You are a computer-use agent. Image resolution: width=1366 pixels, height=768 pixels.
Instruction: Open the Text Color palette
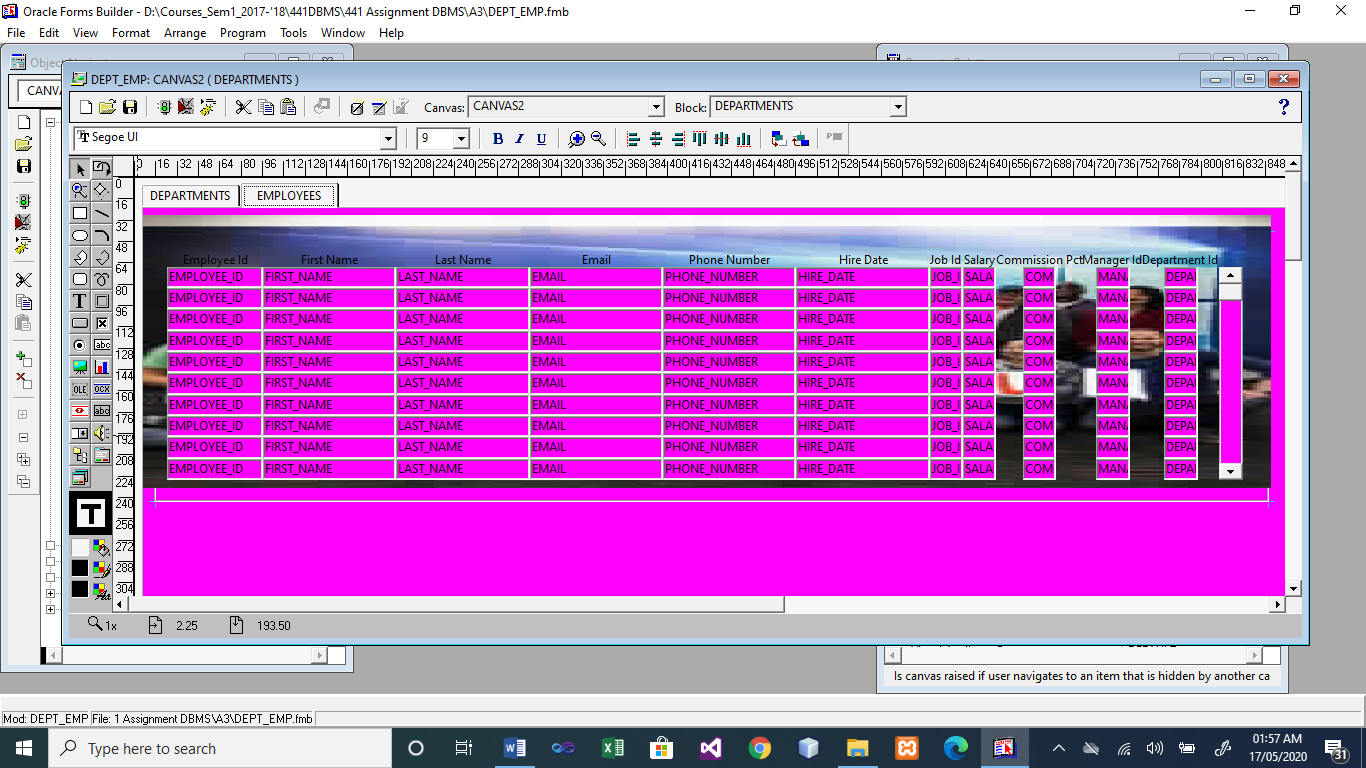102,590
